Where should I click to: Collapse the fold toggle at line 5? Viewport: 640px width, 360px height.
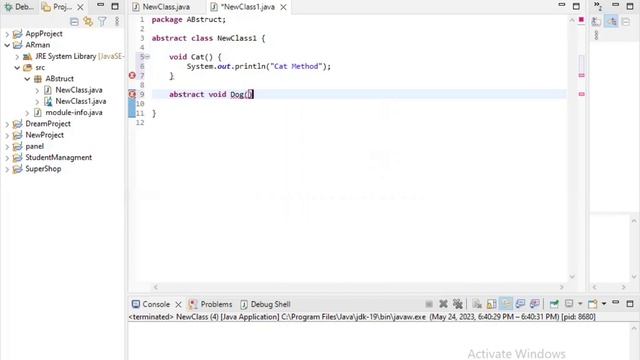coord(148,57)
